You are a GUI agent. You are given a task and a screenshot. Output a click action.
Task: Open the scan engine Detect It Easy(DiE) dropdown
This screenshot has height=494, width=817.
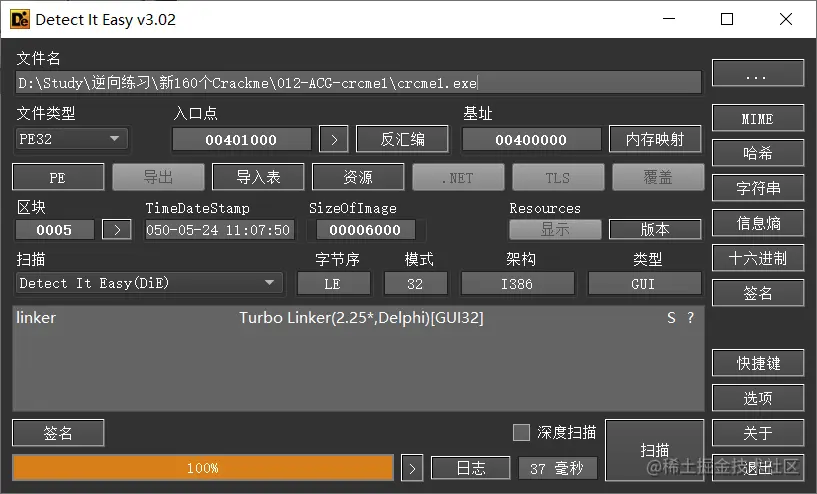pyautogui.click(x=149, y=283)
